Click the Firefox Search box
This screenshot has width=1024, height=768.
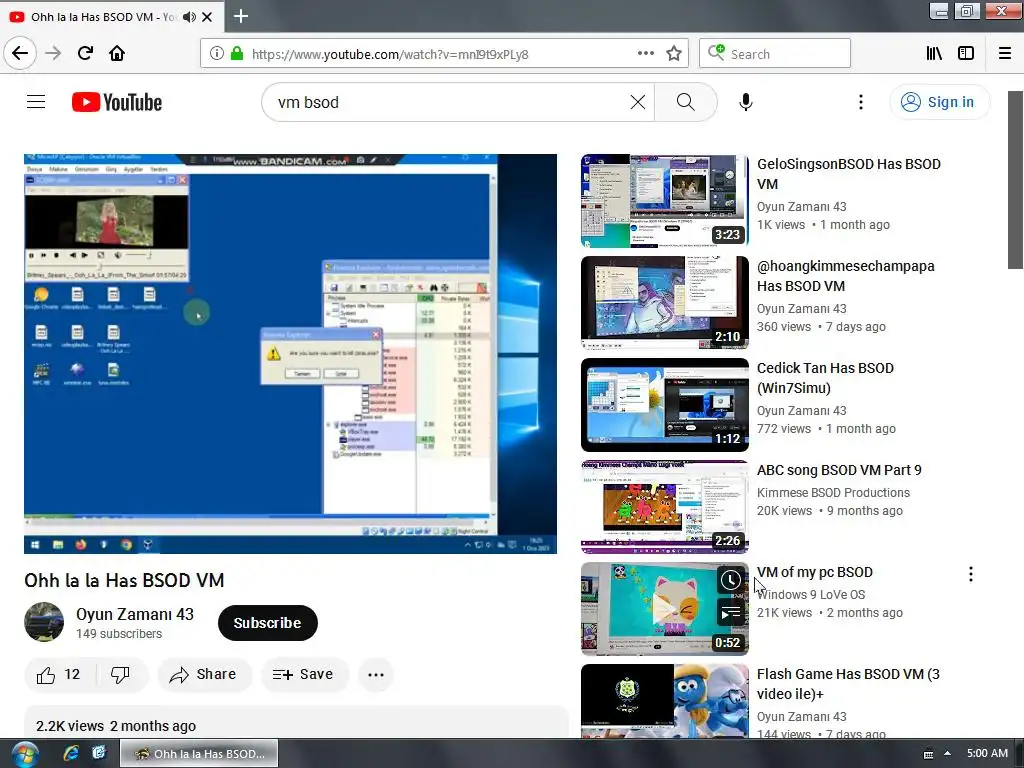[775, 54]
